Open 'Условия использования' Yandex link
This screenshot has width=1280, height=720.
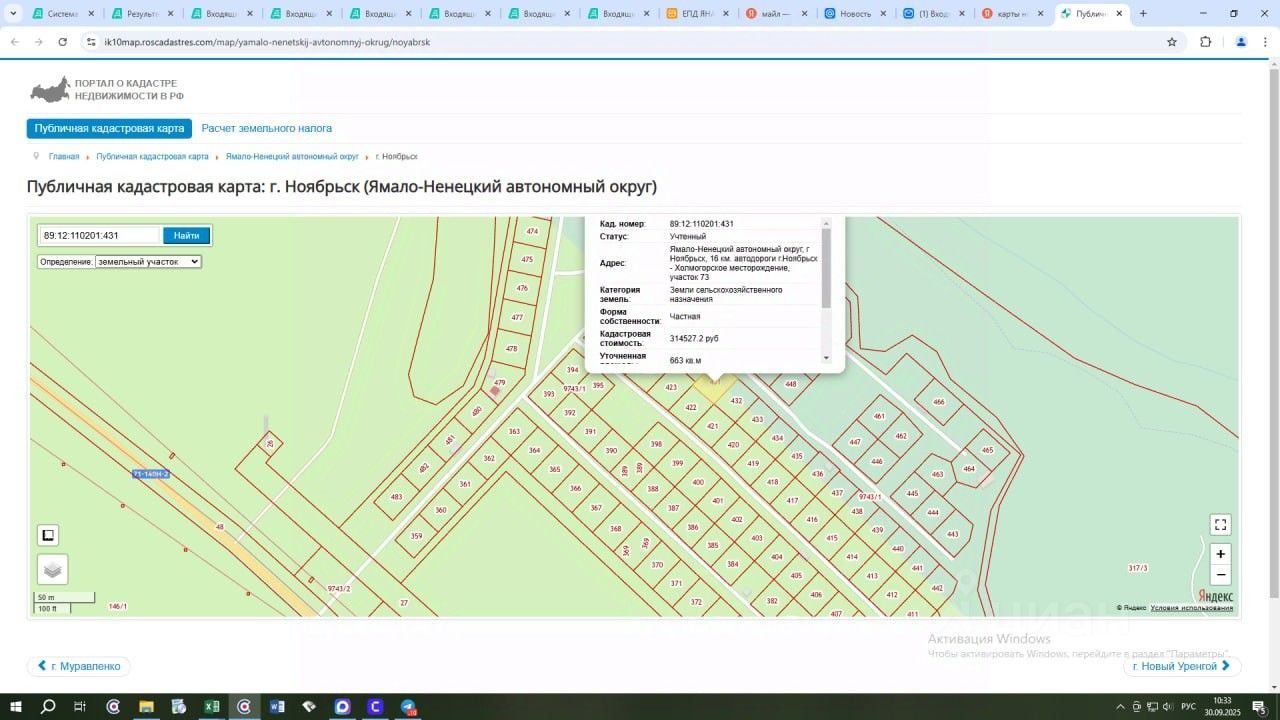(1192, 608)
